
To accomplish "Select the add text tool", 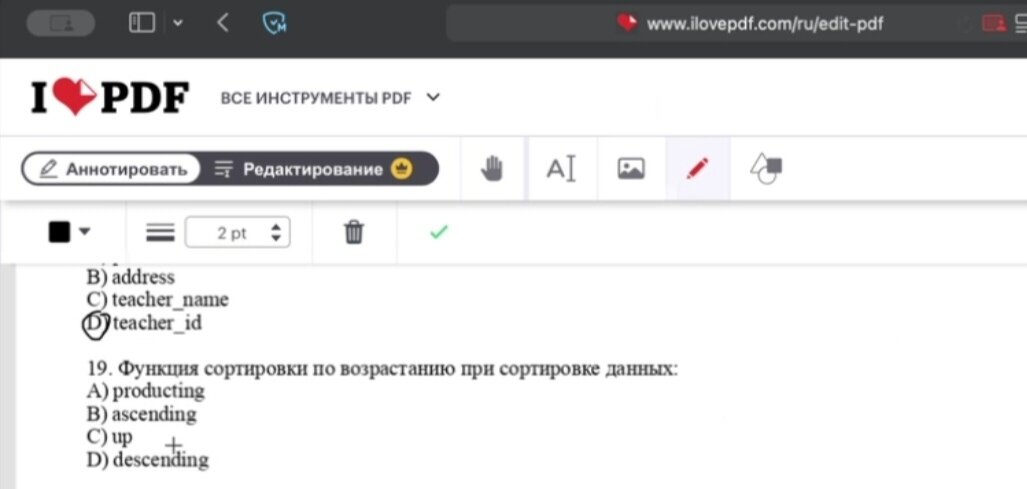I will coord(561,169).
